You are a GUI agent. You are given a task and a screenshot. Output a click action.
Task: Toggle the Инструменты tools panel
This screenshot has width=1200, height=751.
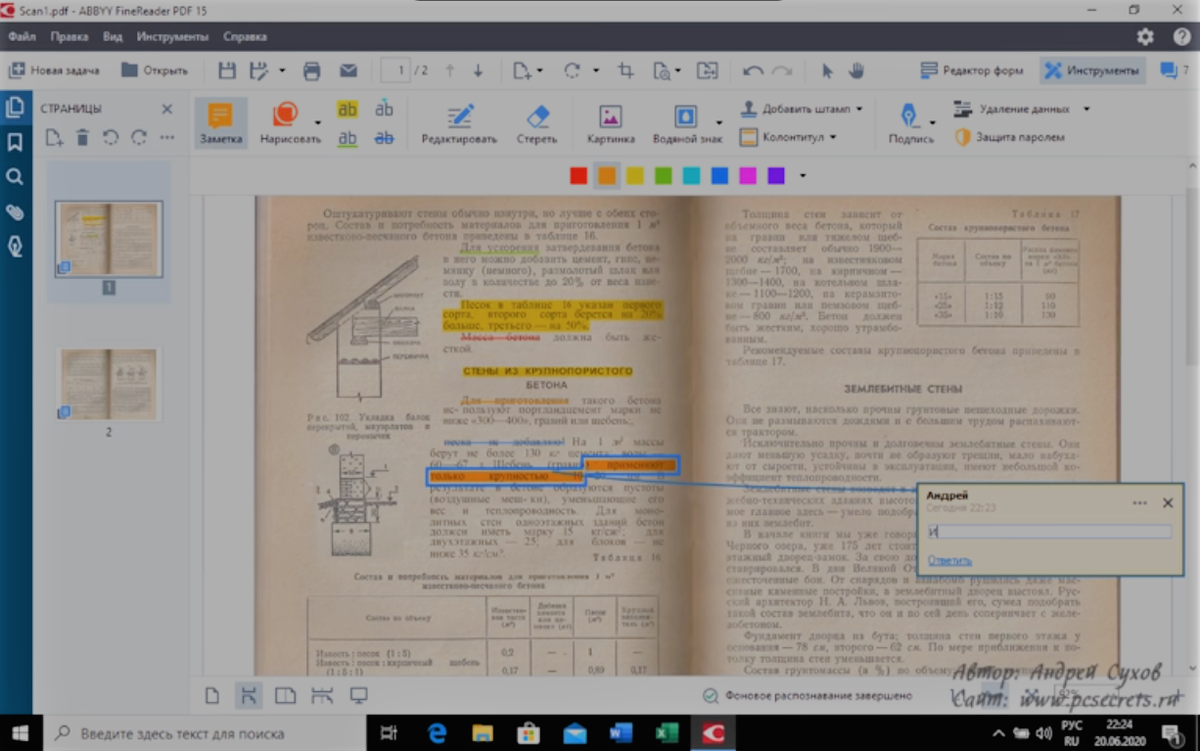(1092, 70)
